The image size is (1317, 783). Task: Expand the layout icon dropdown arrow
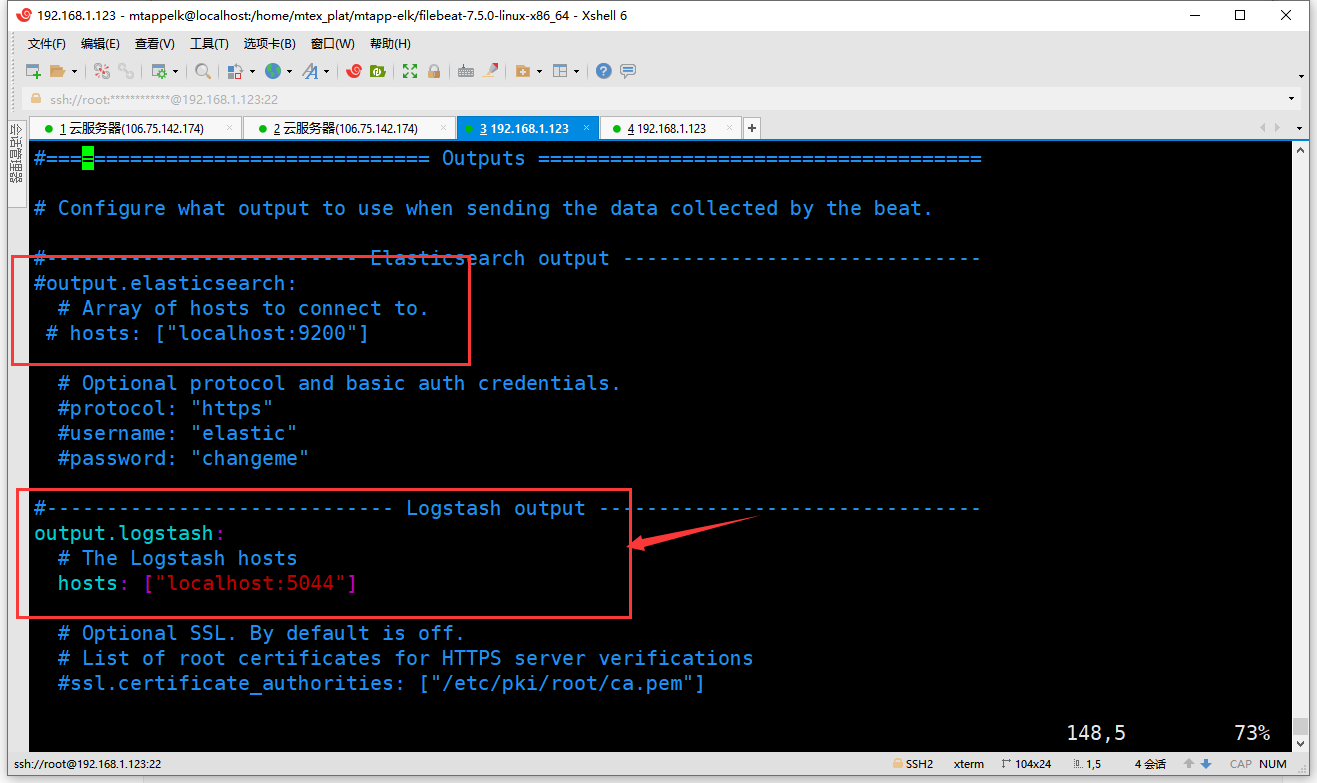pos(576,71)
